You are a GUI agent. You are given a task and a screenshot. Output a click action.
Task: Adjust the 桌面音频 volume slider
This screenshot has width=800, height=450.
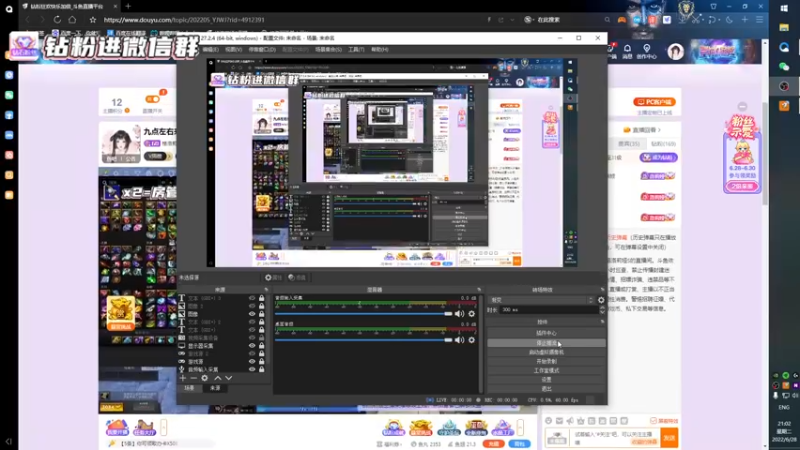tap(364, 340)
